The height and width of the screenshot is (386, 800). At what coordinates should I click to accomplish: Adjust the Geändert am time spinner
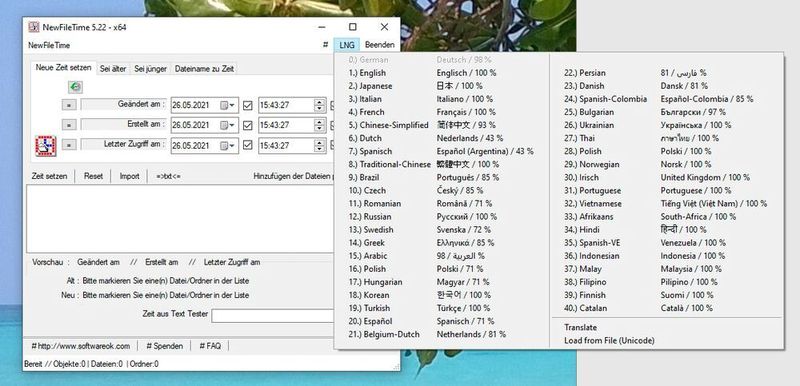coord(319,106)
